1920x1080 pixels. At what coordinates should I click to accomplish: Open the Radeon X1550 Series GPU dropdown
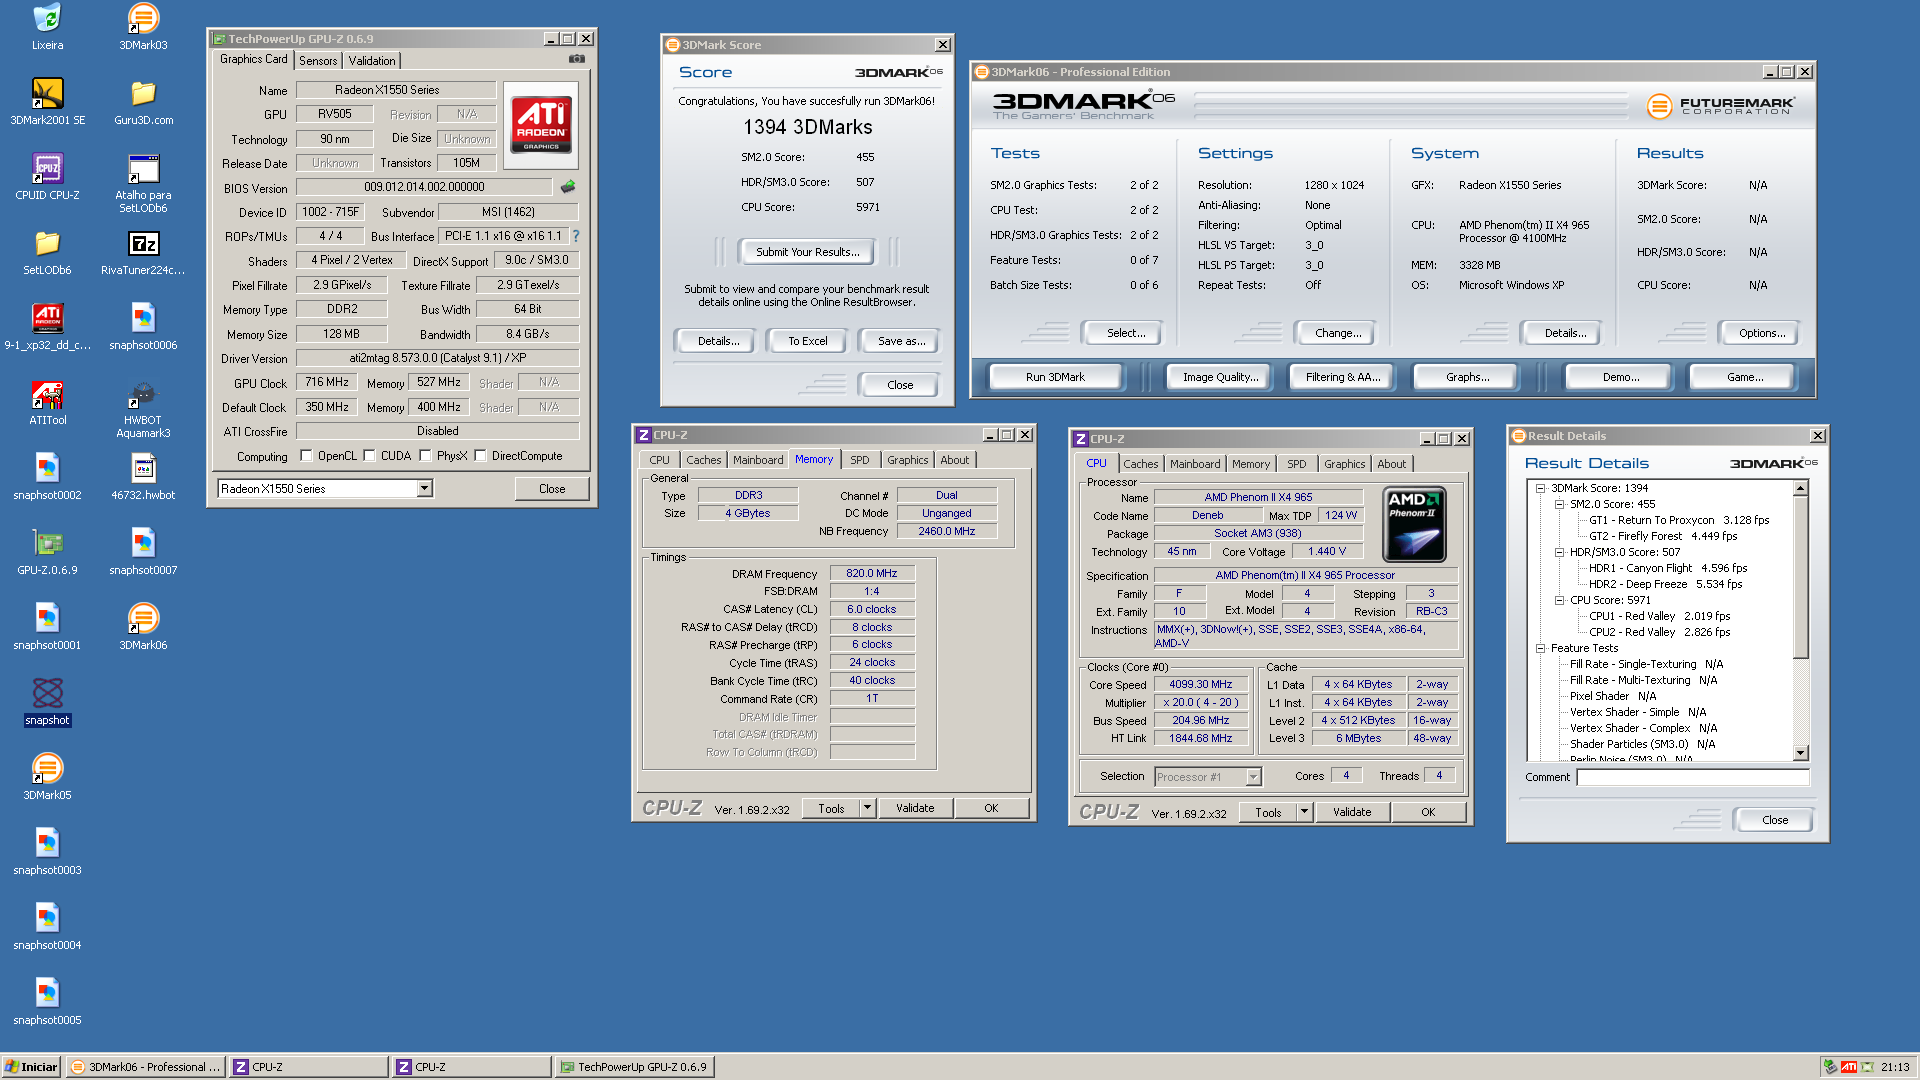click(x=425, y=488)
